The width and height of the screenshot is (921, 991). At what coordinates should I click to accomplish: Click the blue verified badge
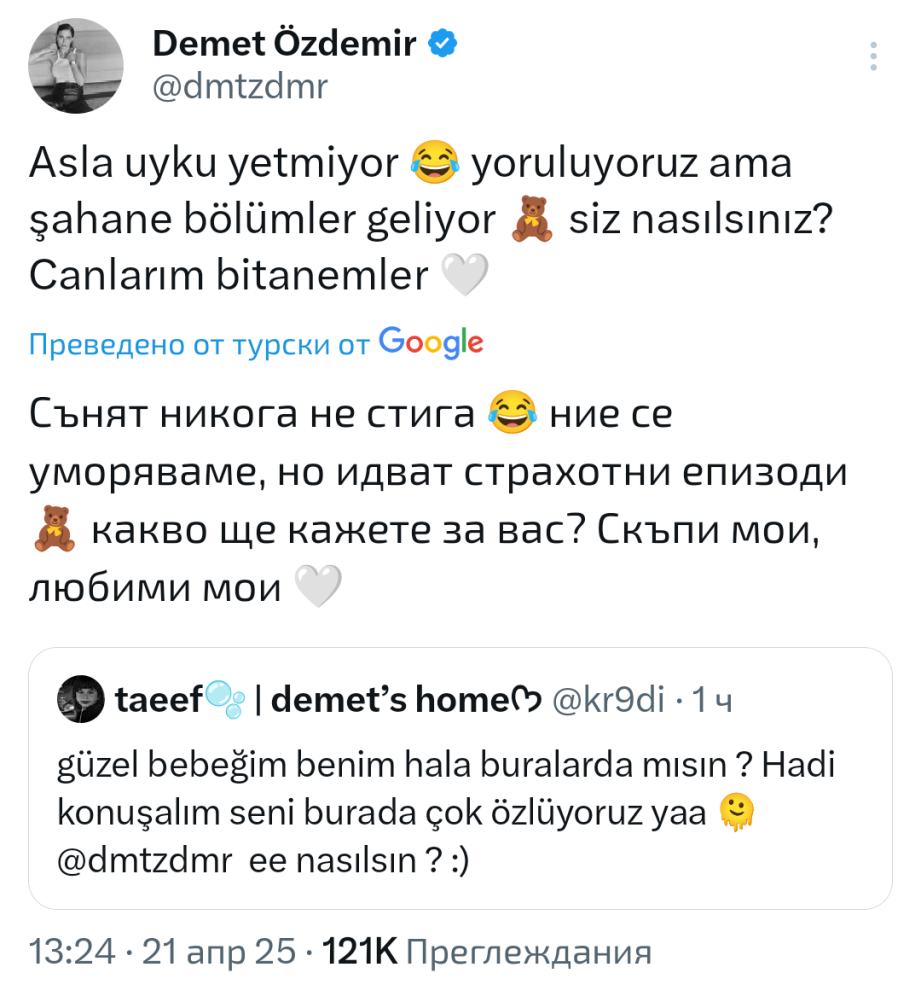[x=443, y=43]
